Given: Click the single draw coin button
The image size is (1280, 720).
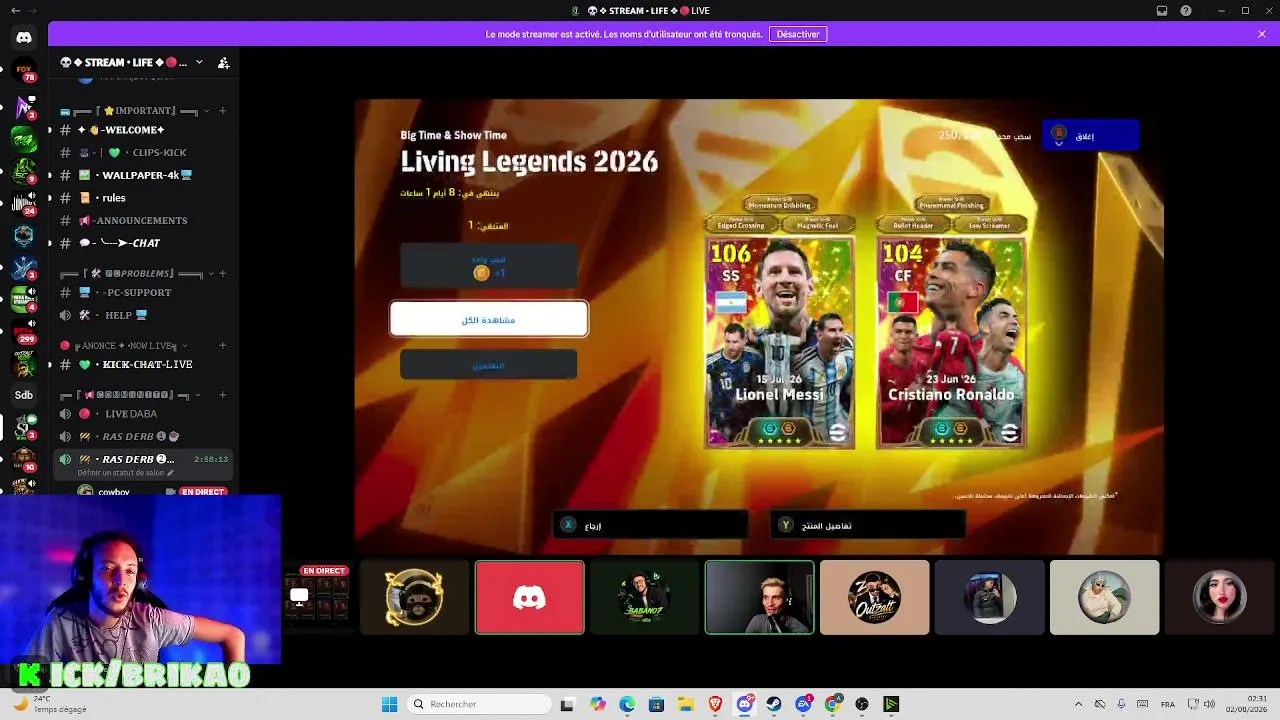Looking at the screenshot, I should pyautogui.click(x=489, y=266).
